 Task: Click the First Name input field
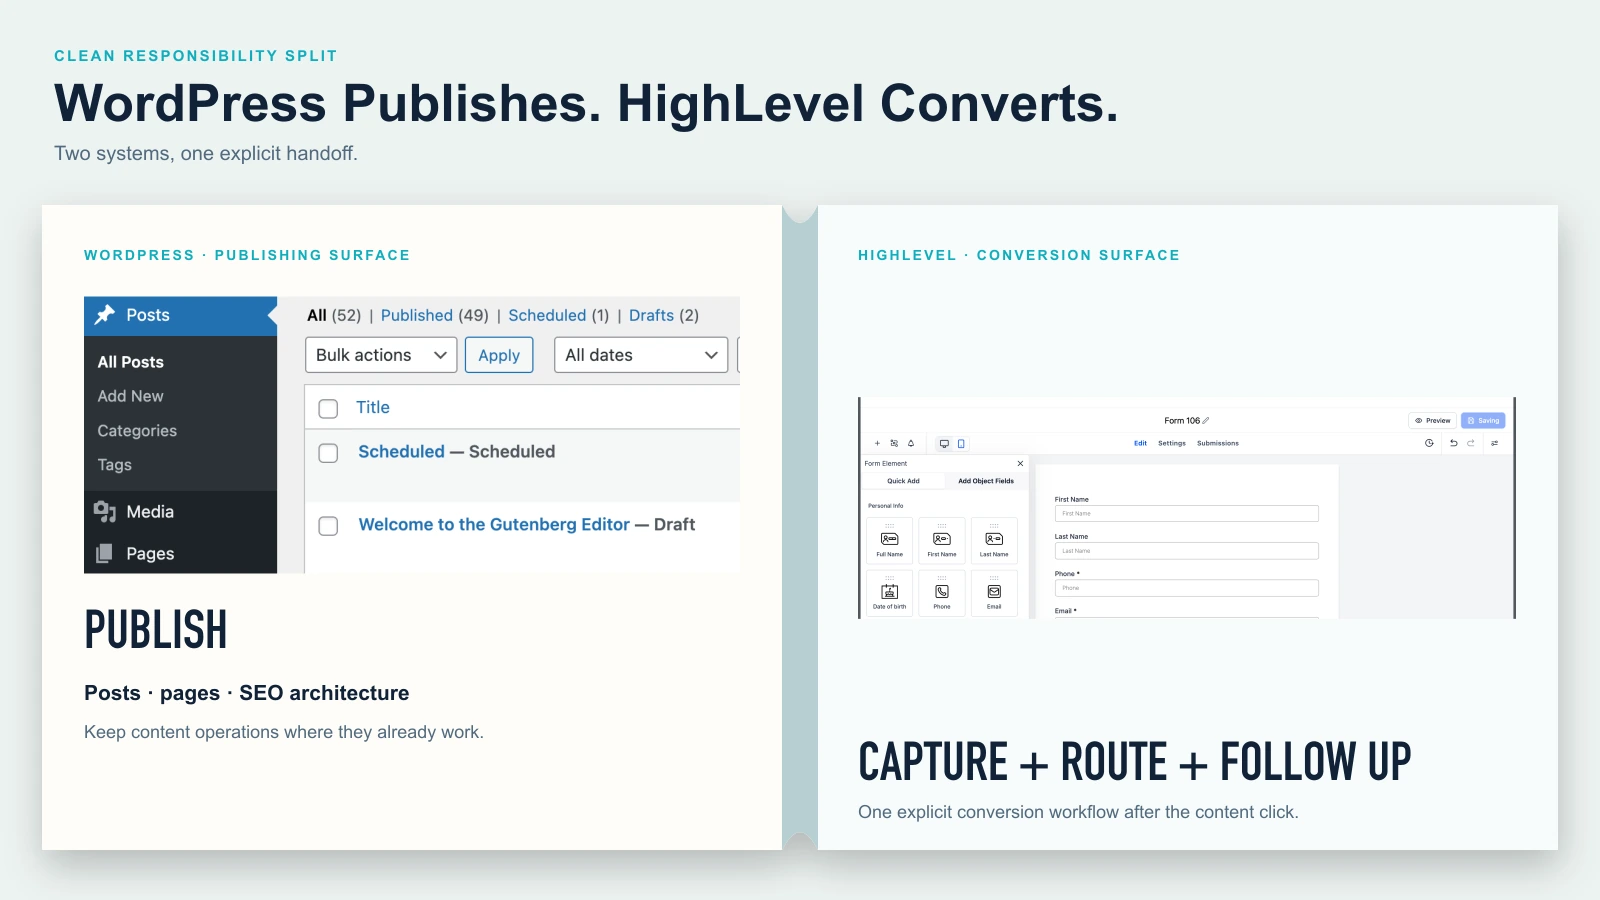tap(1187, 513)
